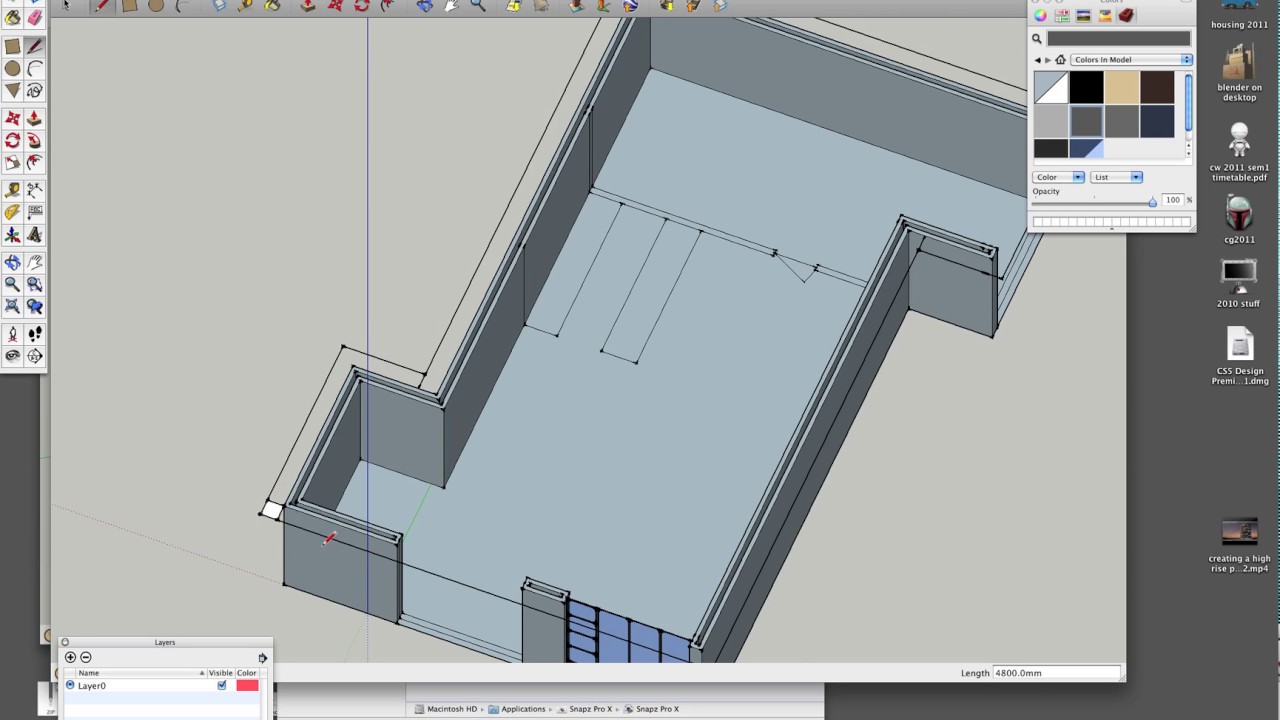Open the Layers panel details menu arrow

pyautogui.click(x=262, y=658)
